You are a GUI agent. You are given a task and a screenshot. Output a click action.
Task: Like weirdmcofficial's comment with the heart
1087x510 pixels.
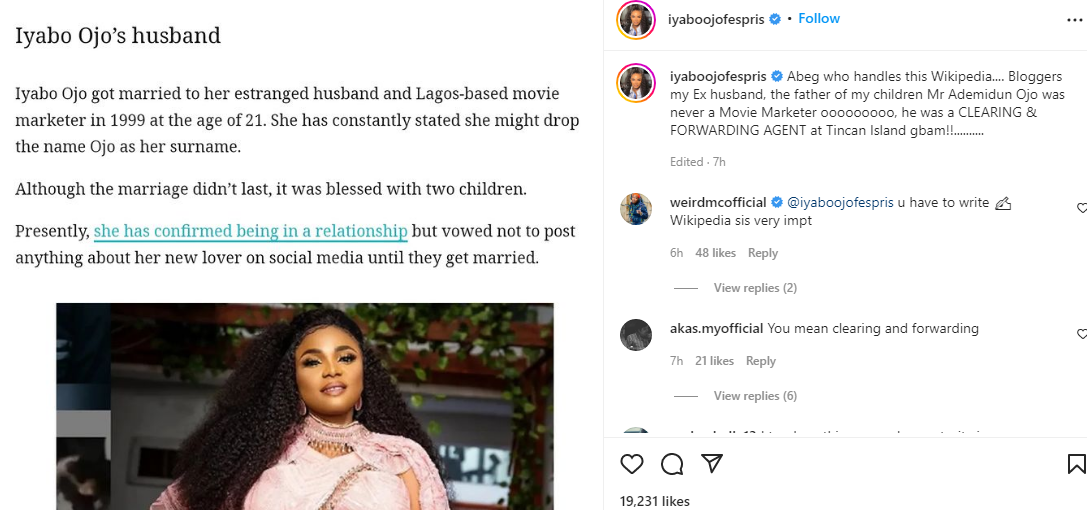[x=1082, y=208]
